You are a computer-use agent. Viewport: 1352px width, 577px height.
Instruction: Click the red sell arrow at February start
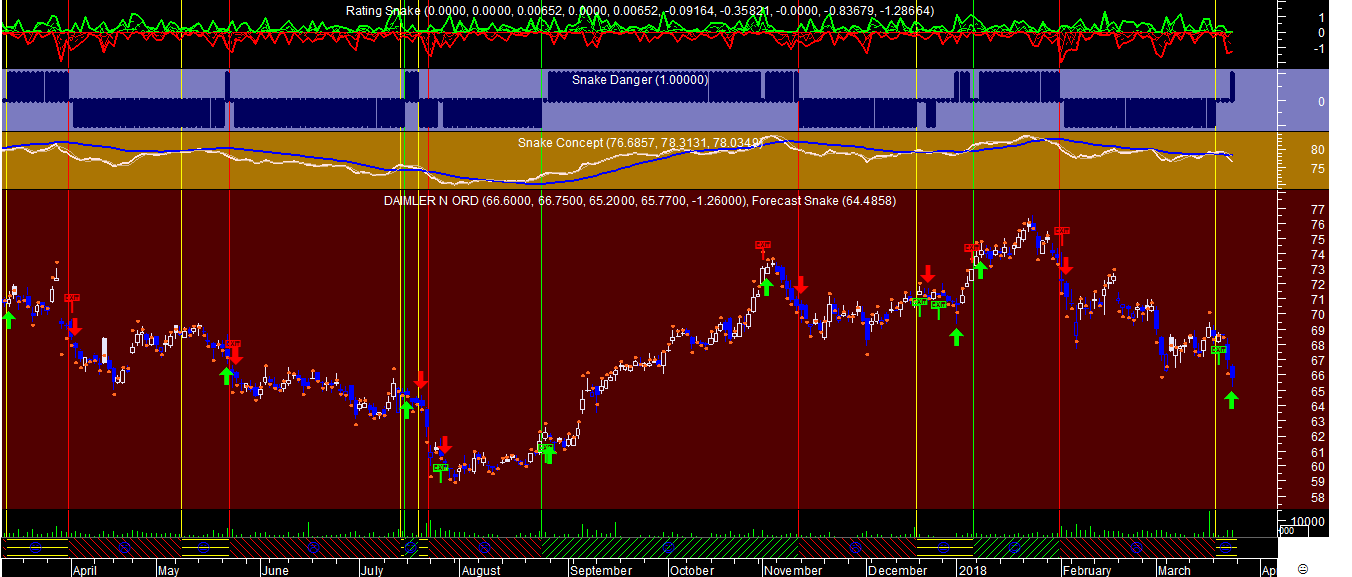1066,265
